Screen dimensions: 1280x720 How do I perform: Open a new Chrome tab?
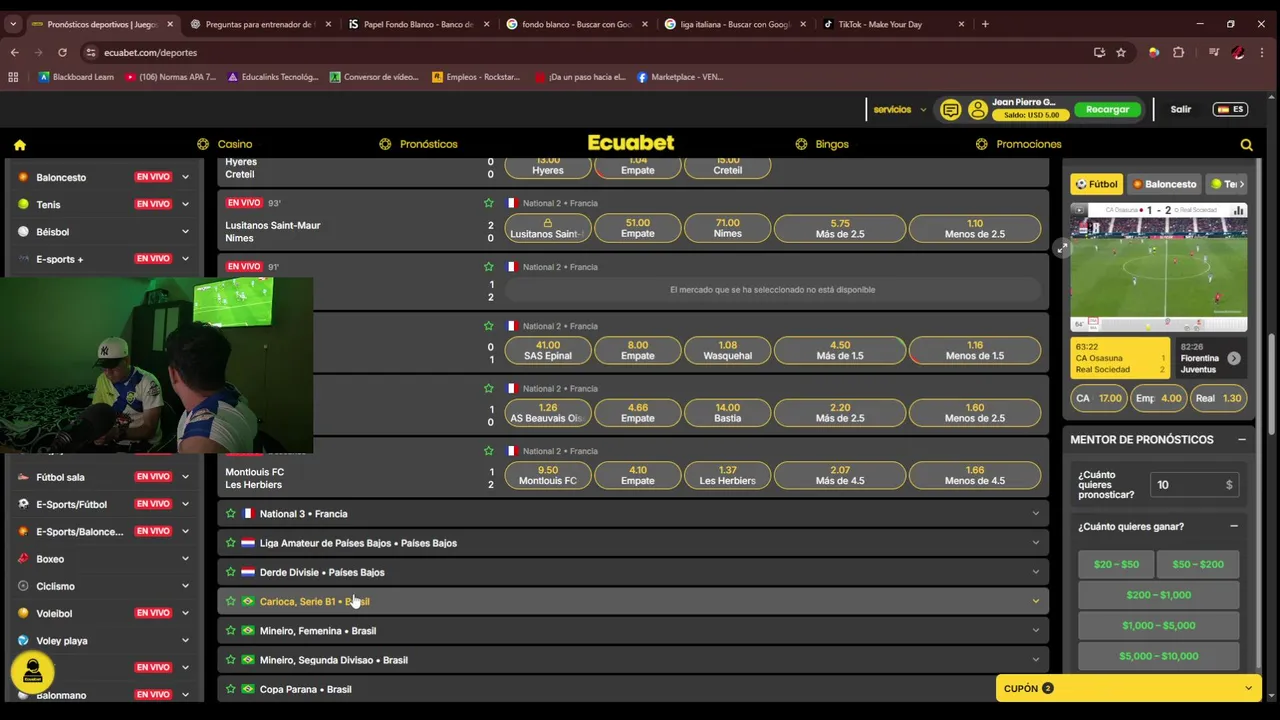tap(985, 24)
